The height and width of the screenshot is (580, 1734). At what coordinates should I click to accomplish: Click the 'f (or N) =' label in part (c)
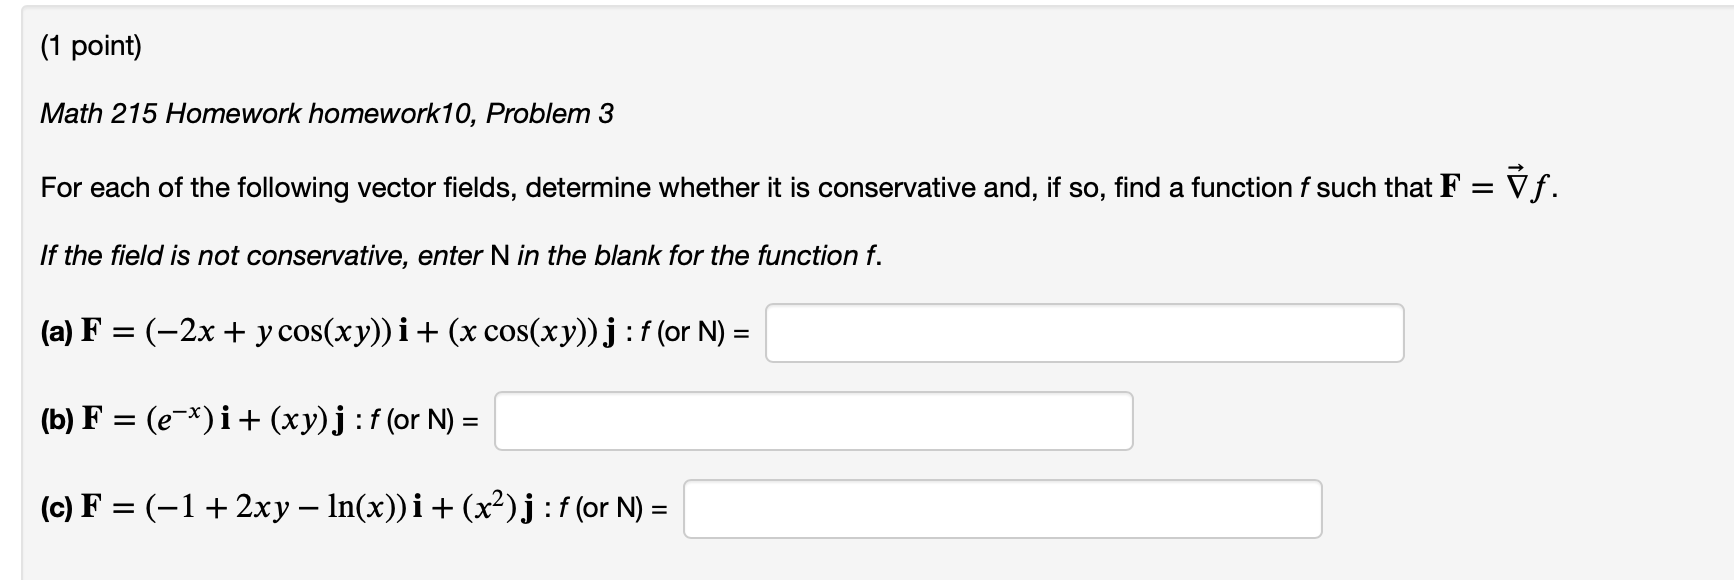click(611, 508)
